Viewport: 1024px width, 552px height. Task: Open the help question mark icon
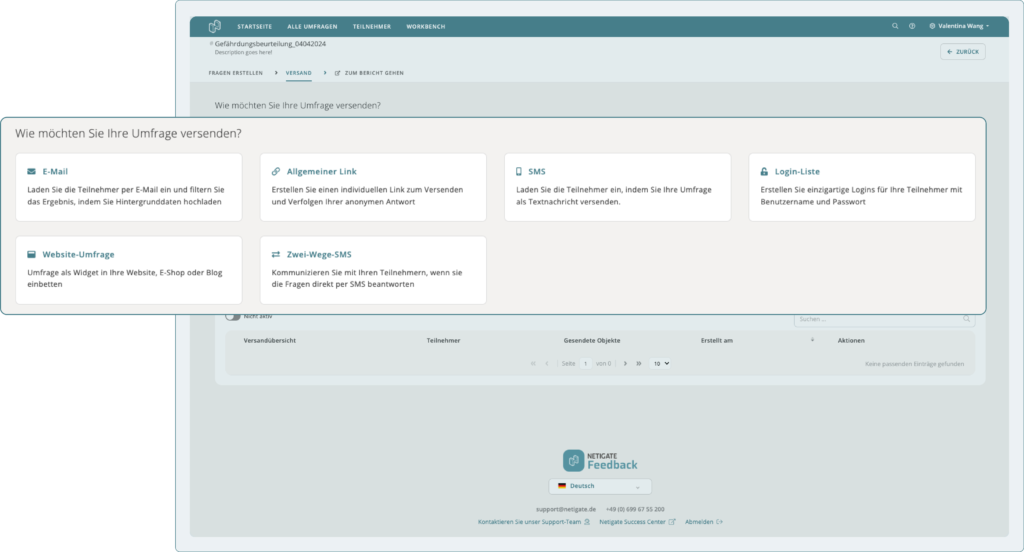point(912,26)
